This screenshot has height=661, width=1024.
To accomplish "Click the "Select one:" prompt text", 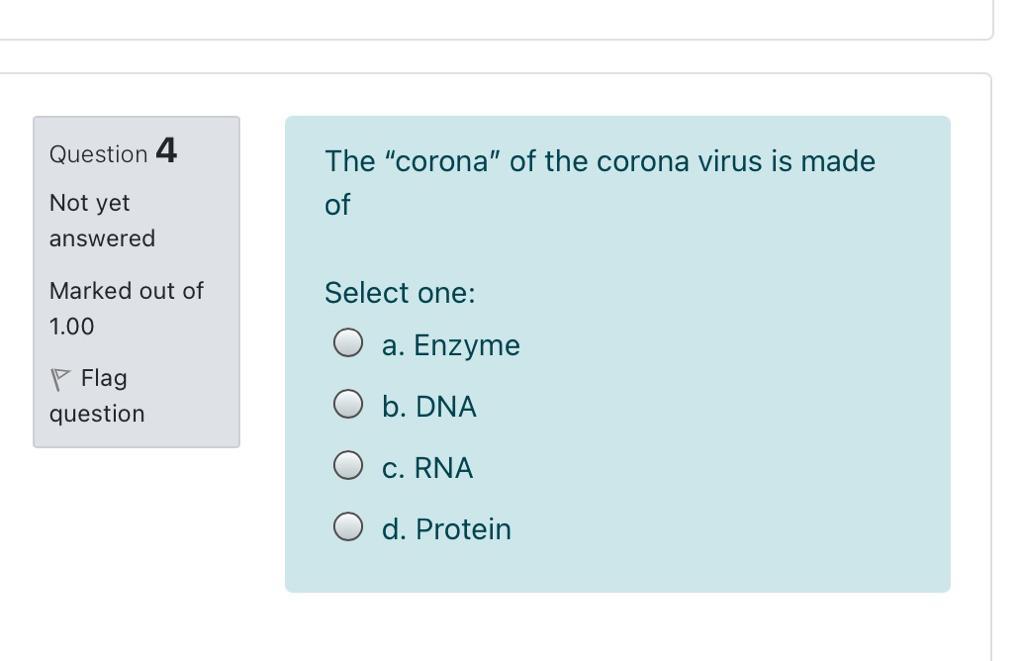I will click(400, 293).
